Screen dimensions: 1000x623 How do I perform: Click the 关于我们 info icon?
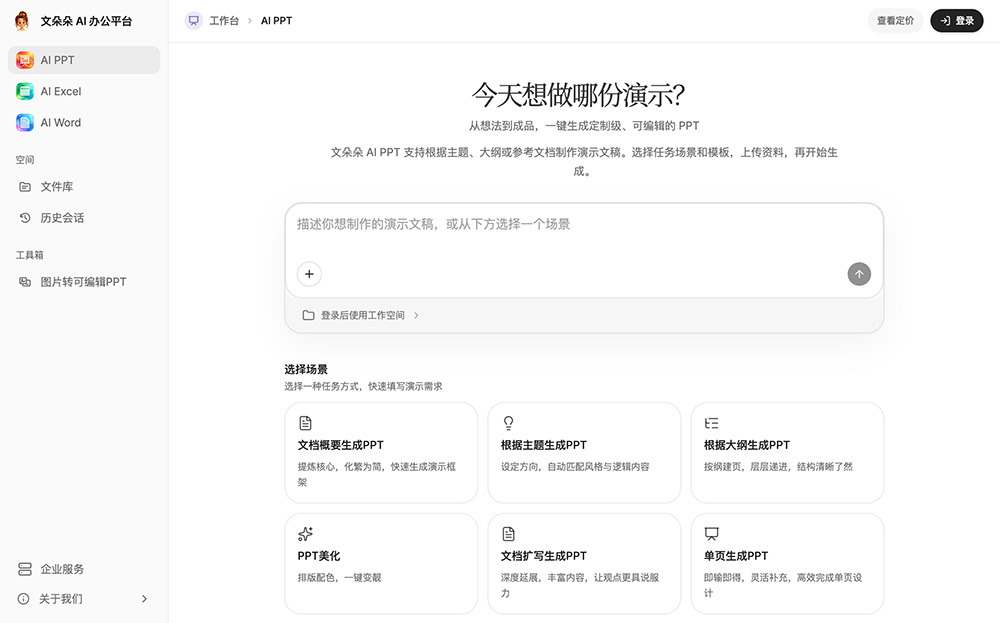click(x=24, y=599)
